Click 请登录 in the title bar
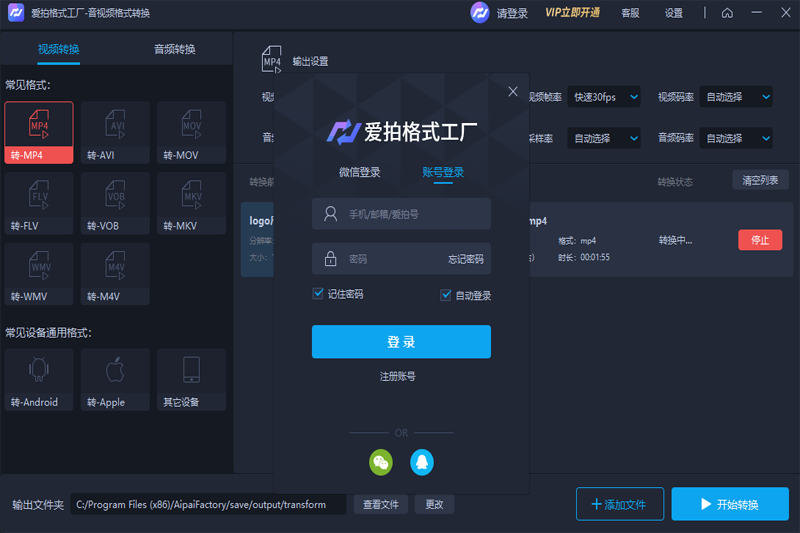The height and width of the screenshot is (533, 800). pyautogui.click(x=512, y=13)
